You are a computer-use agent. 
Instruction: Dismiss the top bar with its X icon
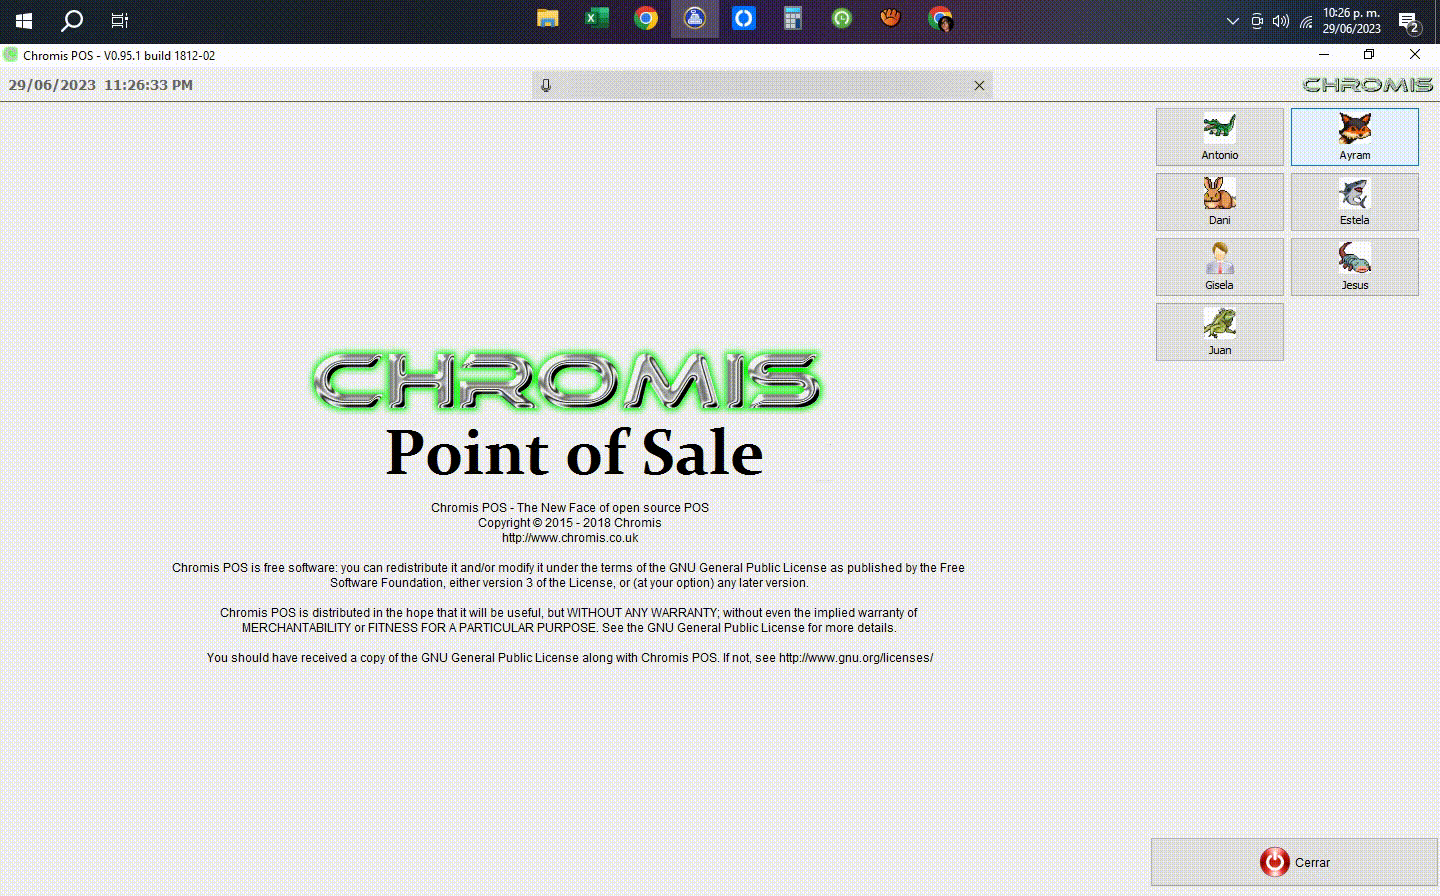pos(979,85)
